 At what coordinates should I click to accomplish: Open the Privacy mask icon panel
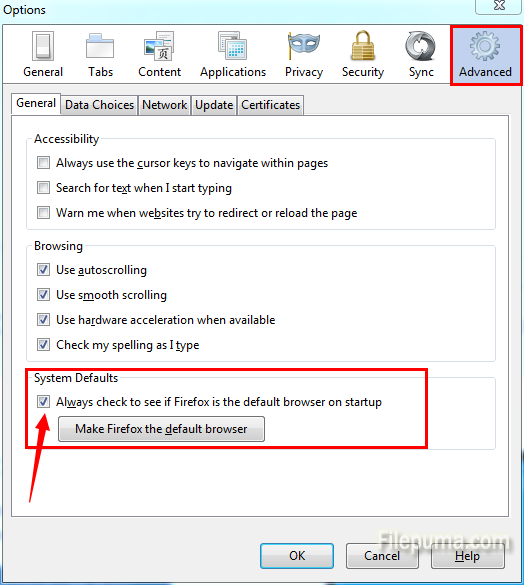[304, 54]
